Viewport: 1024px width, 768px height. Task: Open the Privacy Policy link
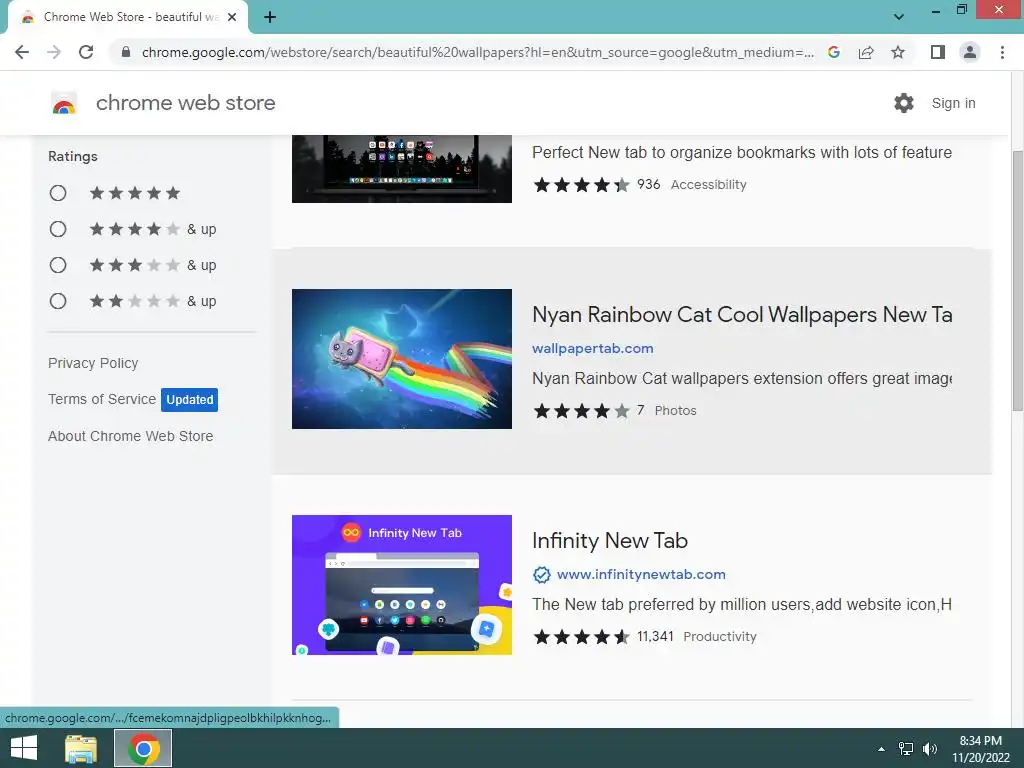(93, 363)
